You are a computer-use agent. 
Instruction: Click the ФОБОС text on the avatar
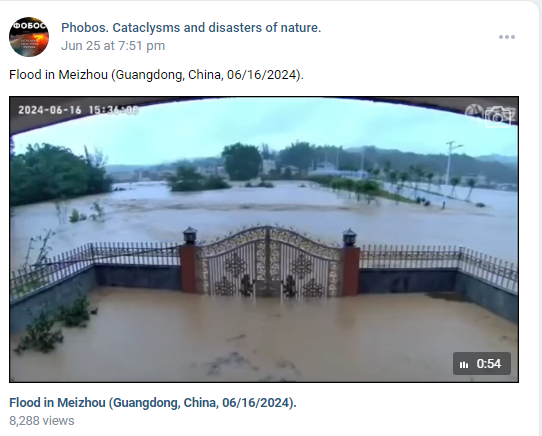(x=29, y=26)
